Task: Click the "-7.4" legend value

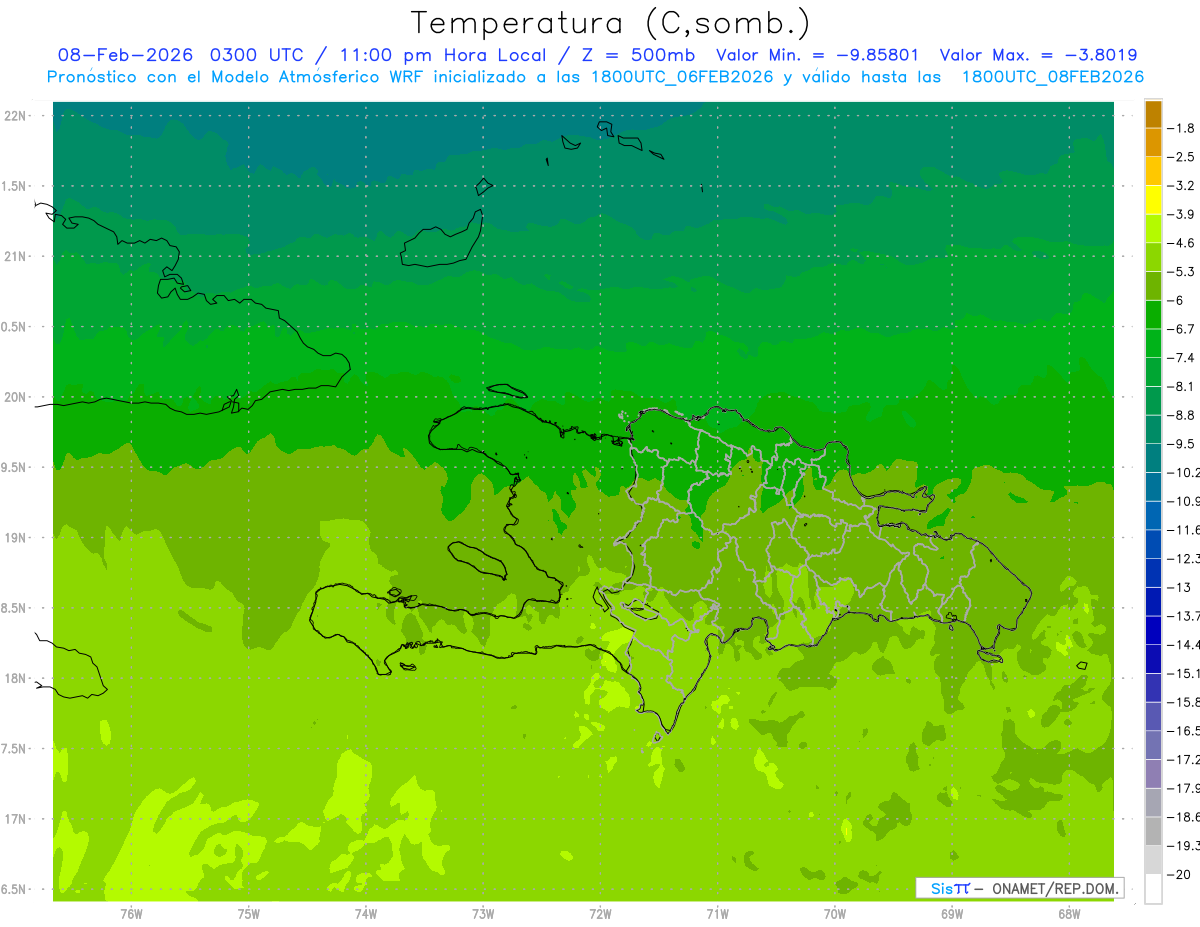Action: point(1181,357)
